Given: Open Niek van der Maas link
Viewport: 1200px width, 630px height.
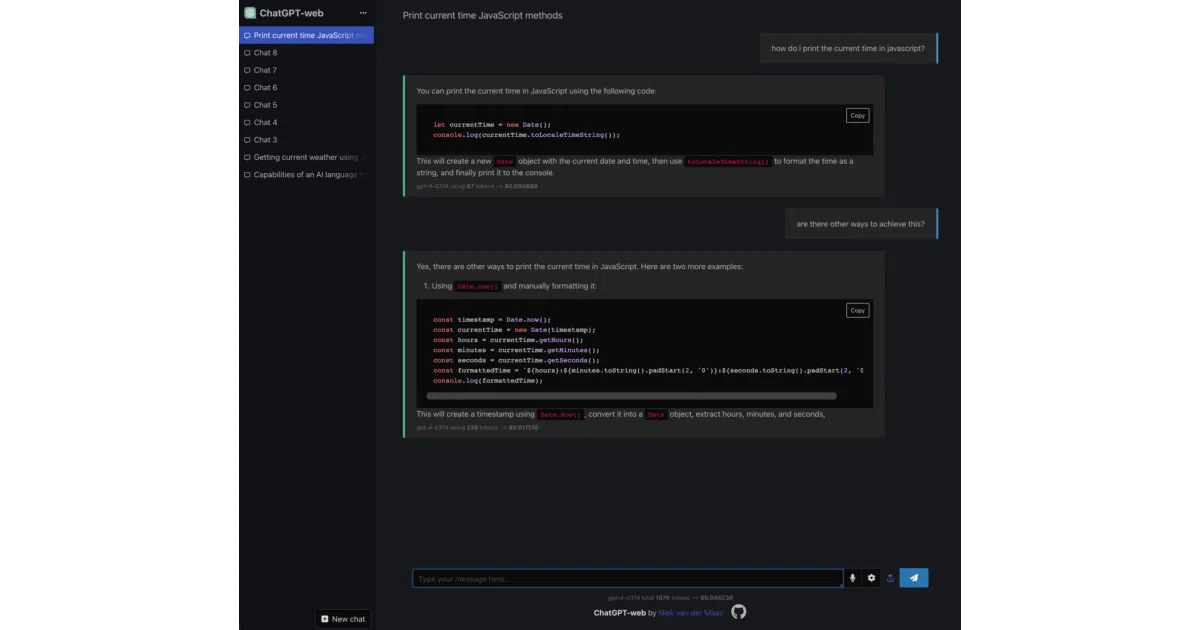Looking at the screenshot, I should (692, 613).
